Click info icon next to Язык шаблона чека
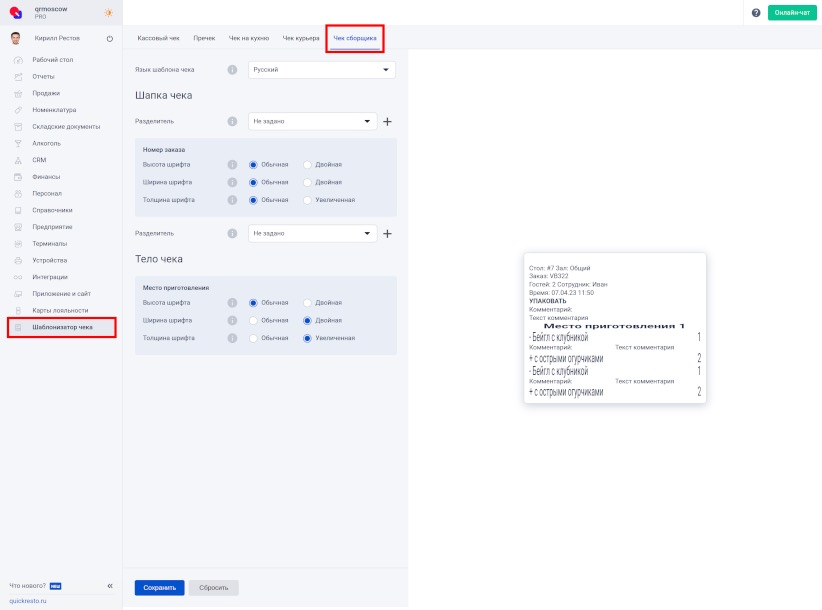Image resolution: width=822 pixels, height=610 pixels. pyautogui.click(x=232, y=70)
